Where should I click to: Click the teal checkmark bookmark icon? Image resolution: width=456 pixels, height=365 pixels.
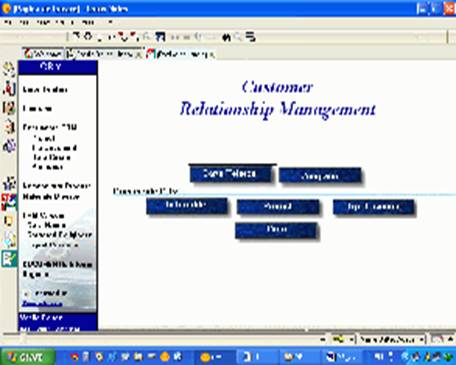tap(9, 259)
